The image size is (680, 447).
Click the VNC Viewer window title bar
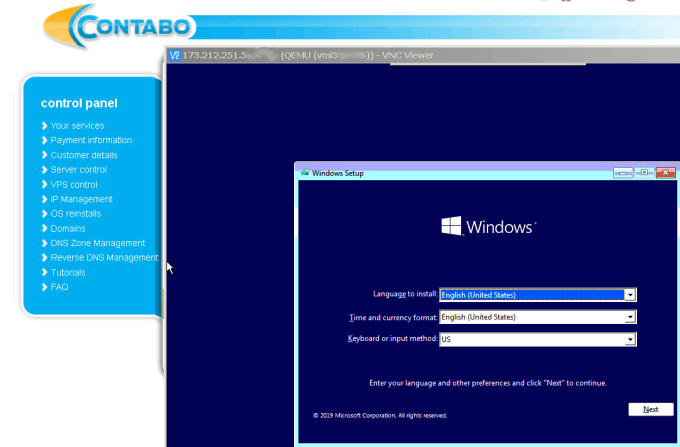pos(423,55)
